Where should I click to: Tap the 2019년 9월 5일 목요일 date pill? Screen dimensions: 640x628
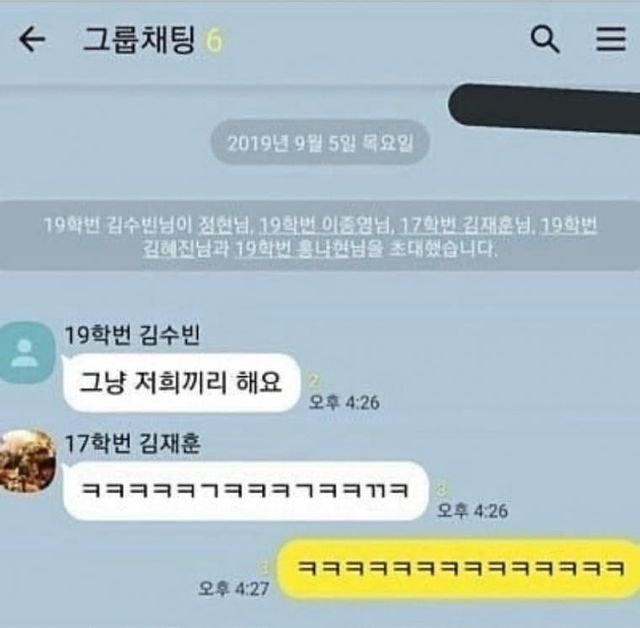[320, 143]
